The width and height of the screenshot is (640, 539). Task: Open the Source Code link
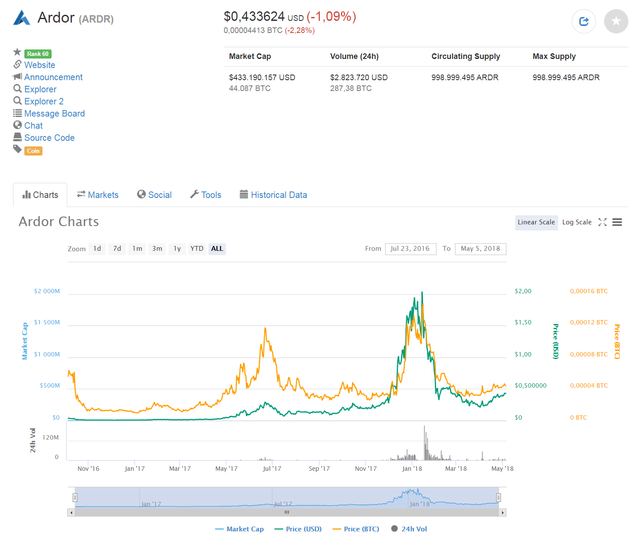coord(49,138)
